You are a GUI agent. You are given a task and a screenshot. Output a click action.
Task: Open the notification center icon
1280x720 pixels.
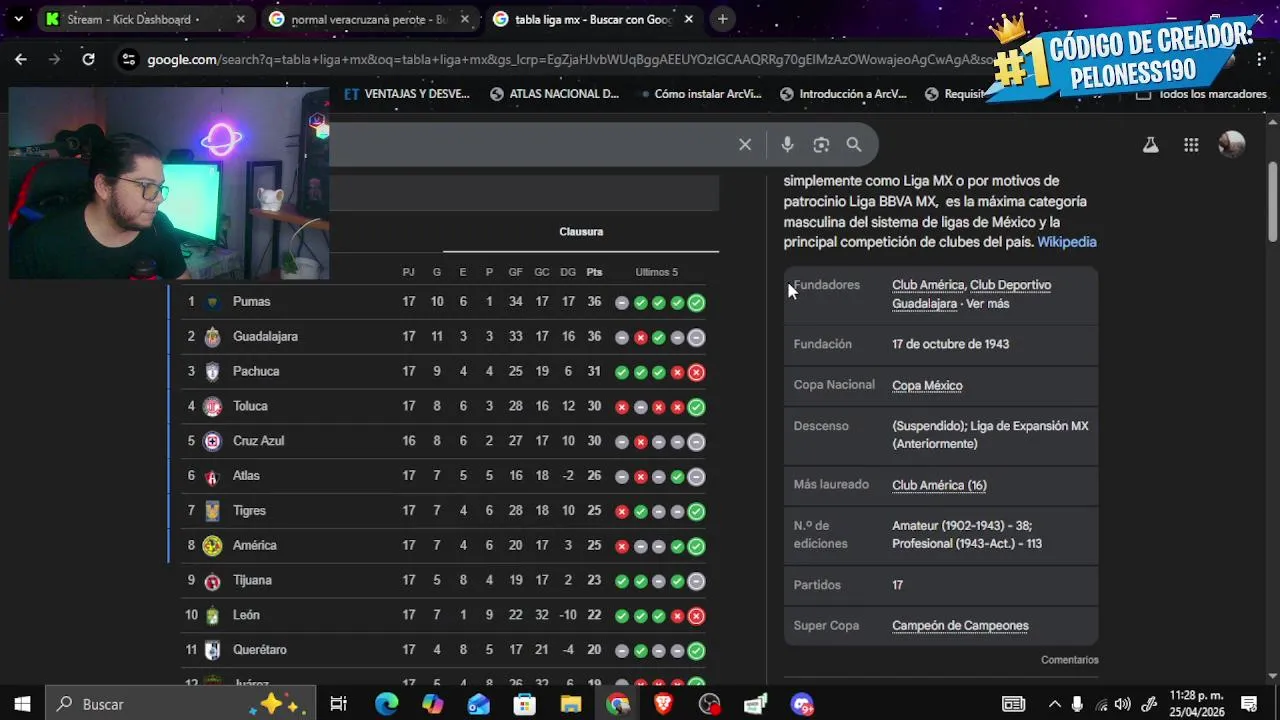(1249, 704)
